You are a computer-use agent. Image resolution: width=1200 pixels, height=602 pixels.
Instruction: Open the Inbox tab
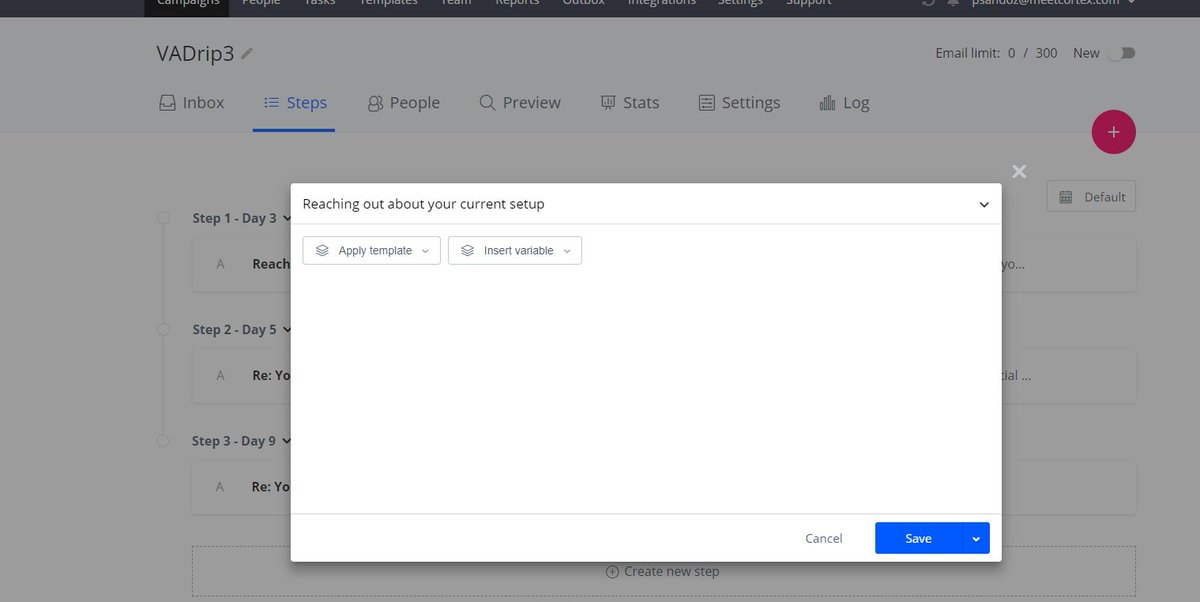point(191,102)
